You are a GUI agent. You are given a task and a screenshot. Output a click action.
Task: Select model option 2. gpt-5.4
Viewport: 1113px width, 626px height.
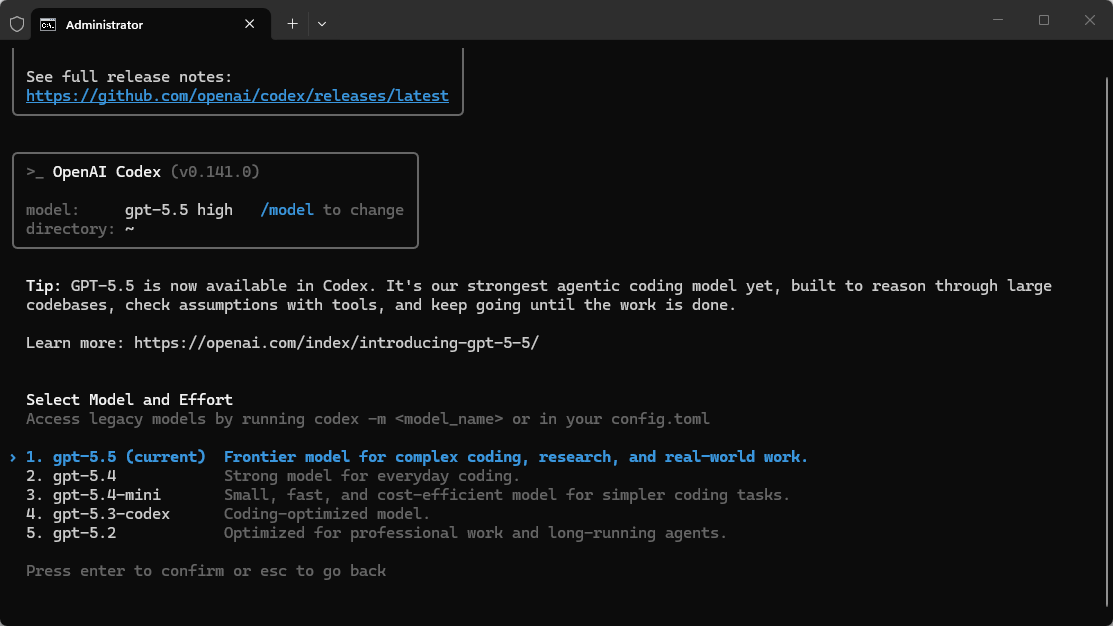[273, 476]
